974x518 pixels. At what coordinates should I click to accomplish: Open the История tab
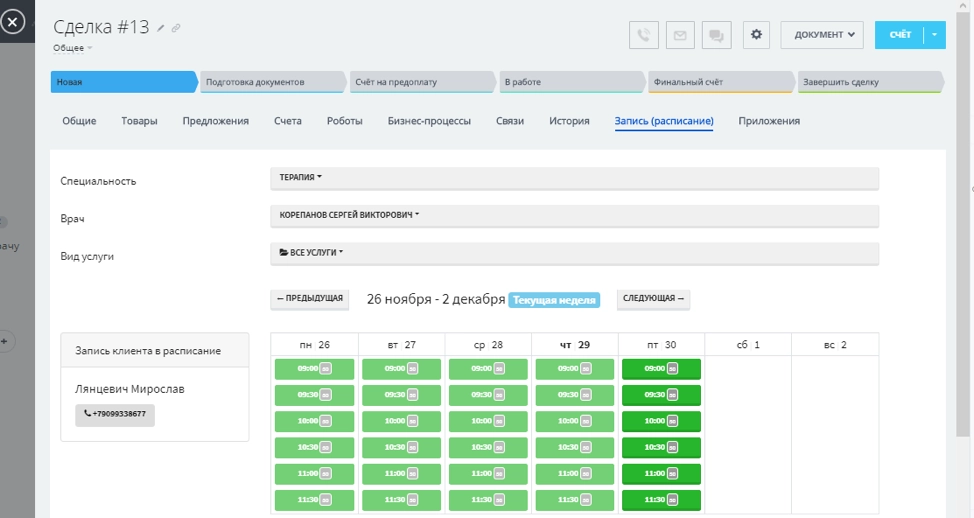[x=569, y=121]
